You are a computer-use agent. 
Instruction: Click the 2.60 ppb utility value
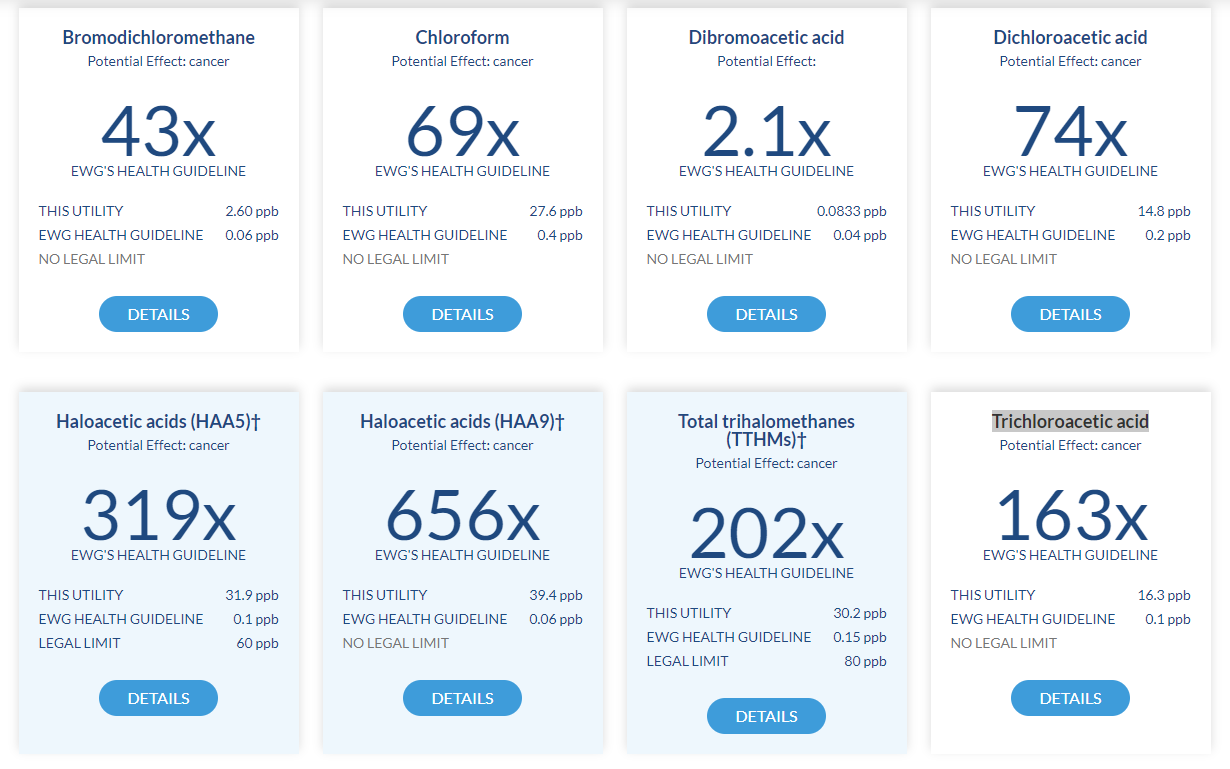(252, 211)
